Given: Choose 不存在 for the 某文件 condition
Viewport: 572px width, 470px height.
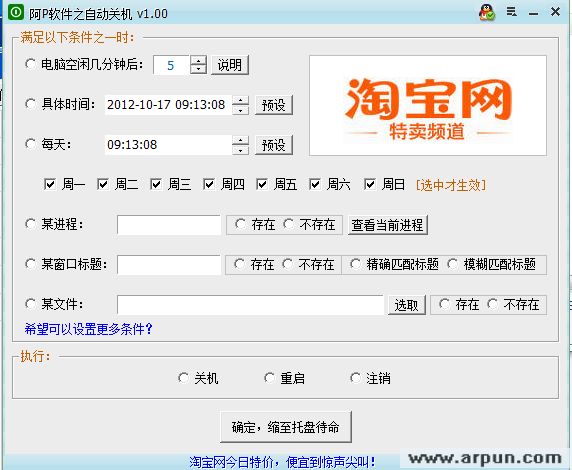Looking at the screenshot, I should tap(514, 304).
